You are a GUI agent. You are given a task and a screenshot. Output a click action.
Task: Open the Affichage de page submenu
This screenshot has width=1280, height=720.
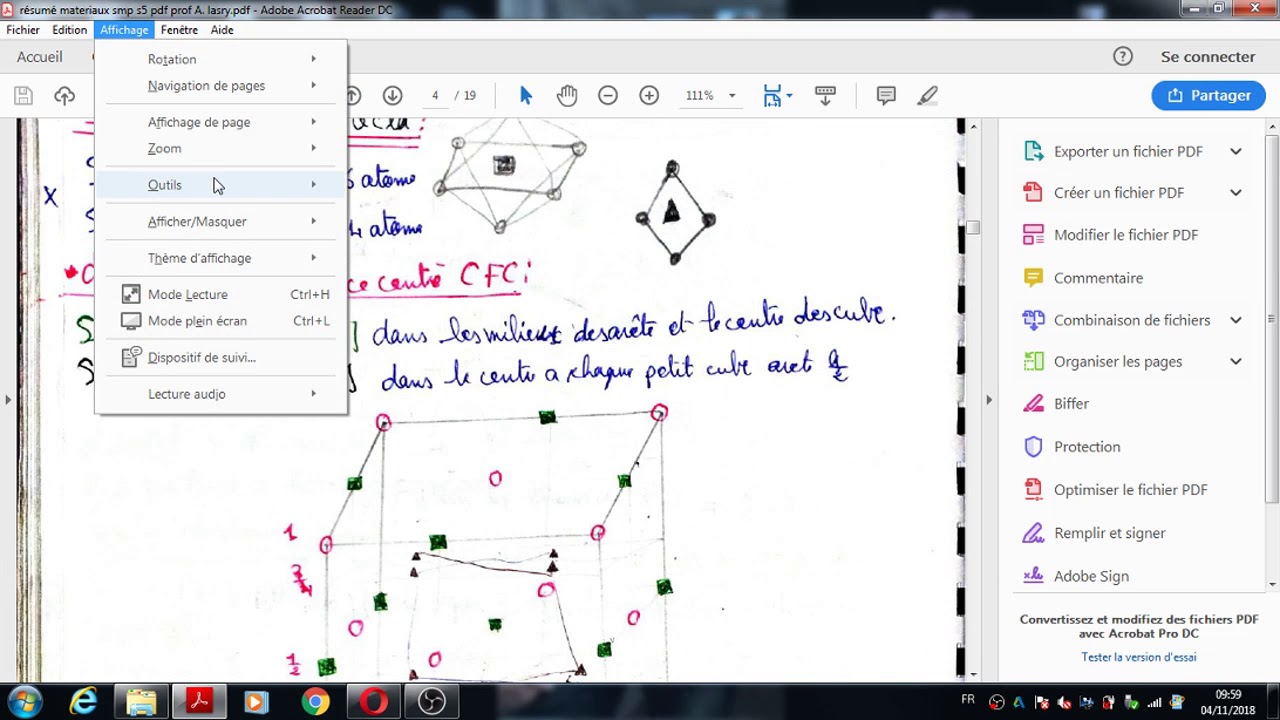pos(221,122)
